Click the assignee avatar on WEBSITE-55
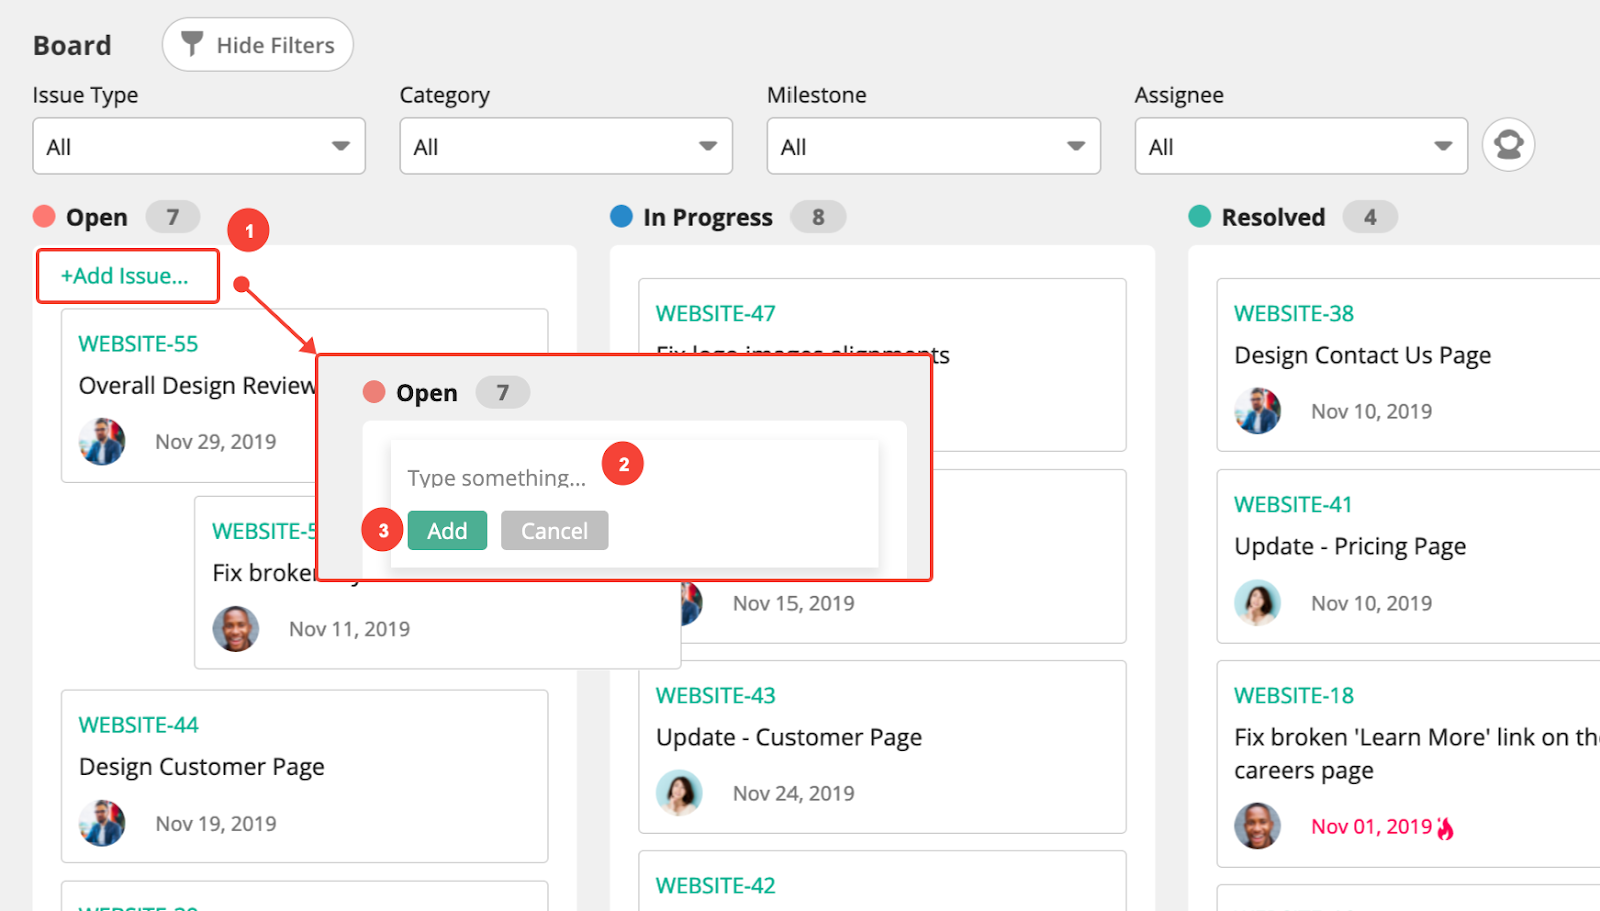The image size is (1600, 911). (x=103, y=441)
